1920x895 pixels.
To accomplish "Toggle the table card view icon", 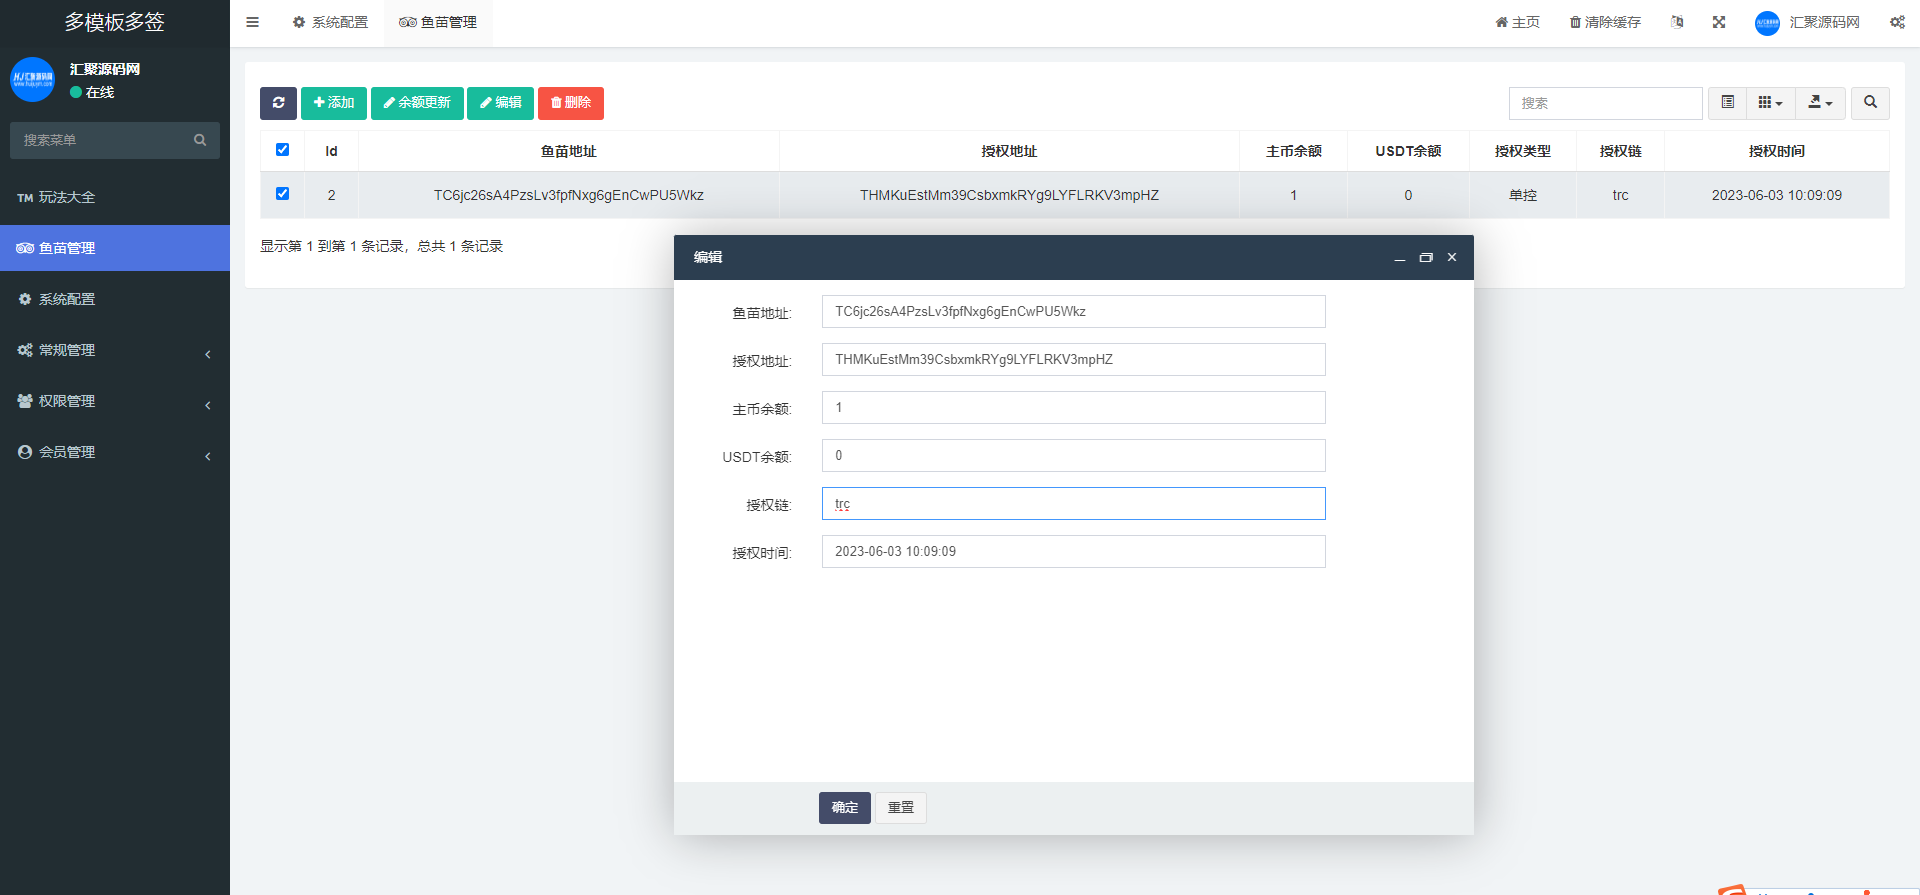I will coord(1727,103).
